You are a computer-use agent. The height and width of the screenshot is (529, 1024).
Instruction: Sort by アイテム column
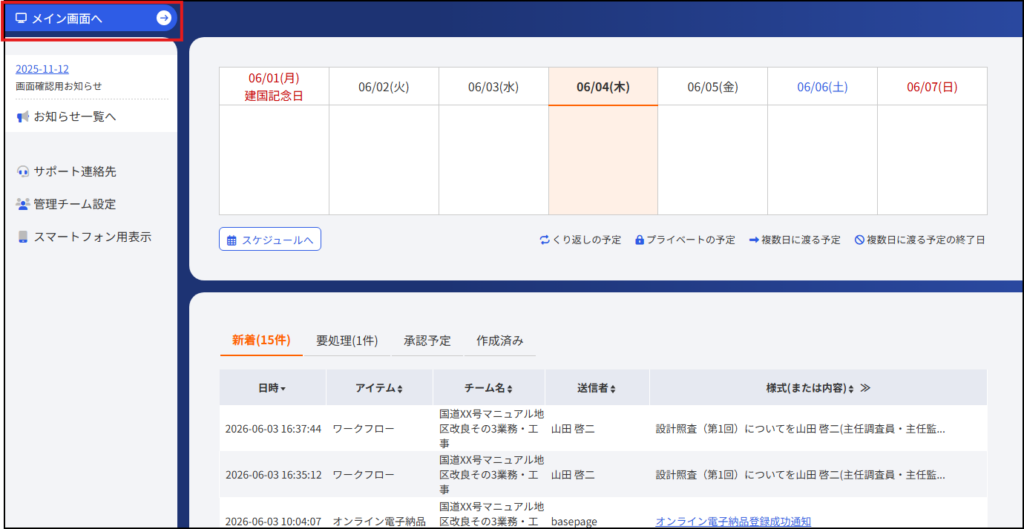point(379,387)
